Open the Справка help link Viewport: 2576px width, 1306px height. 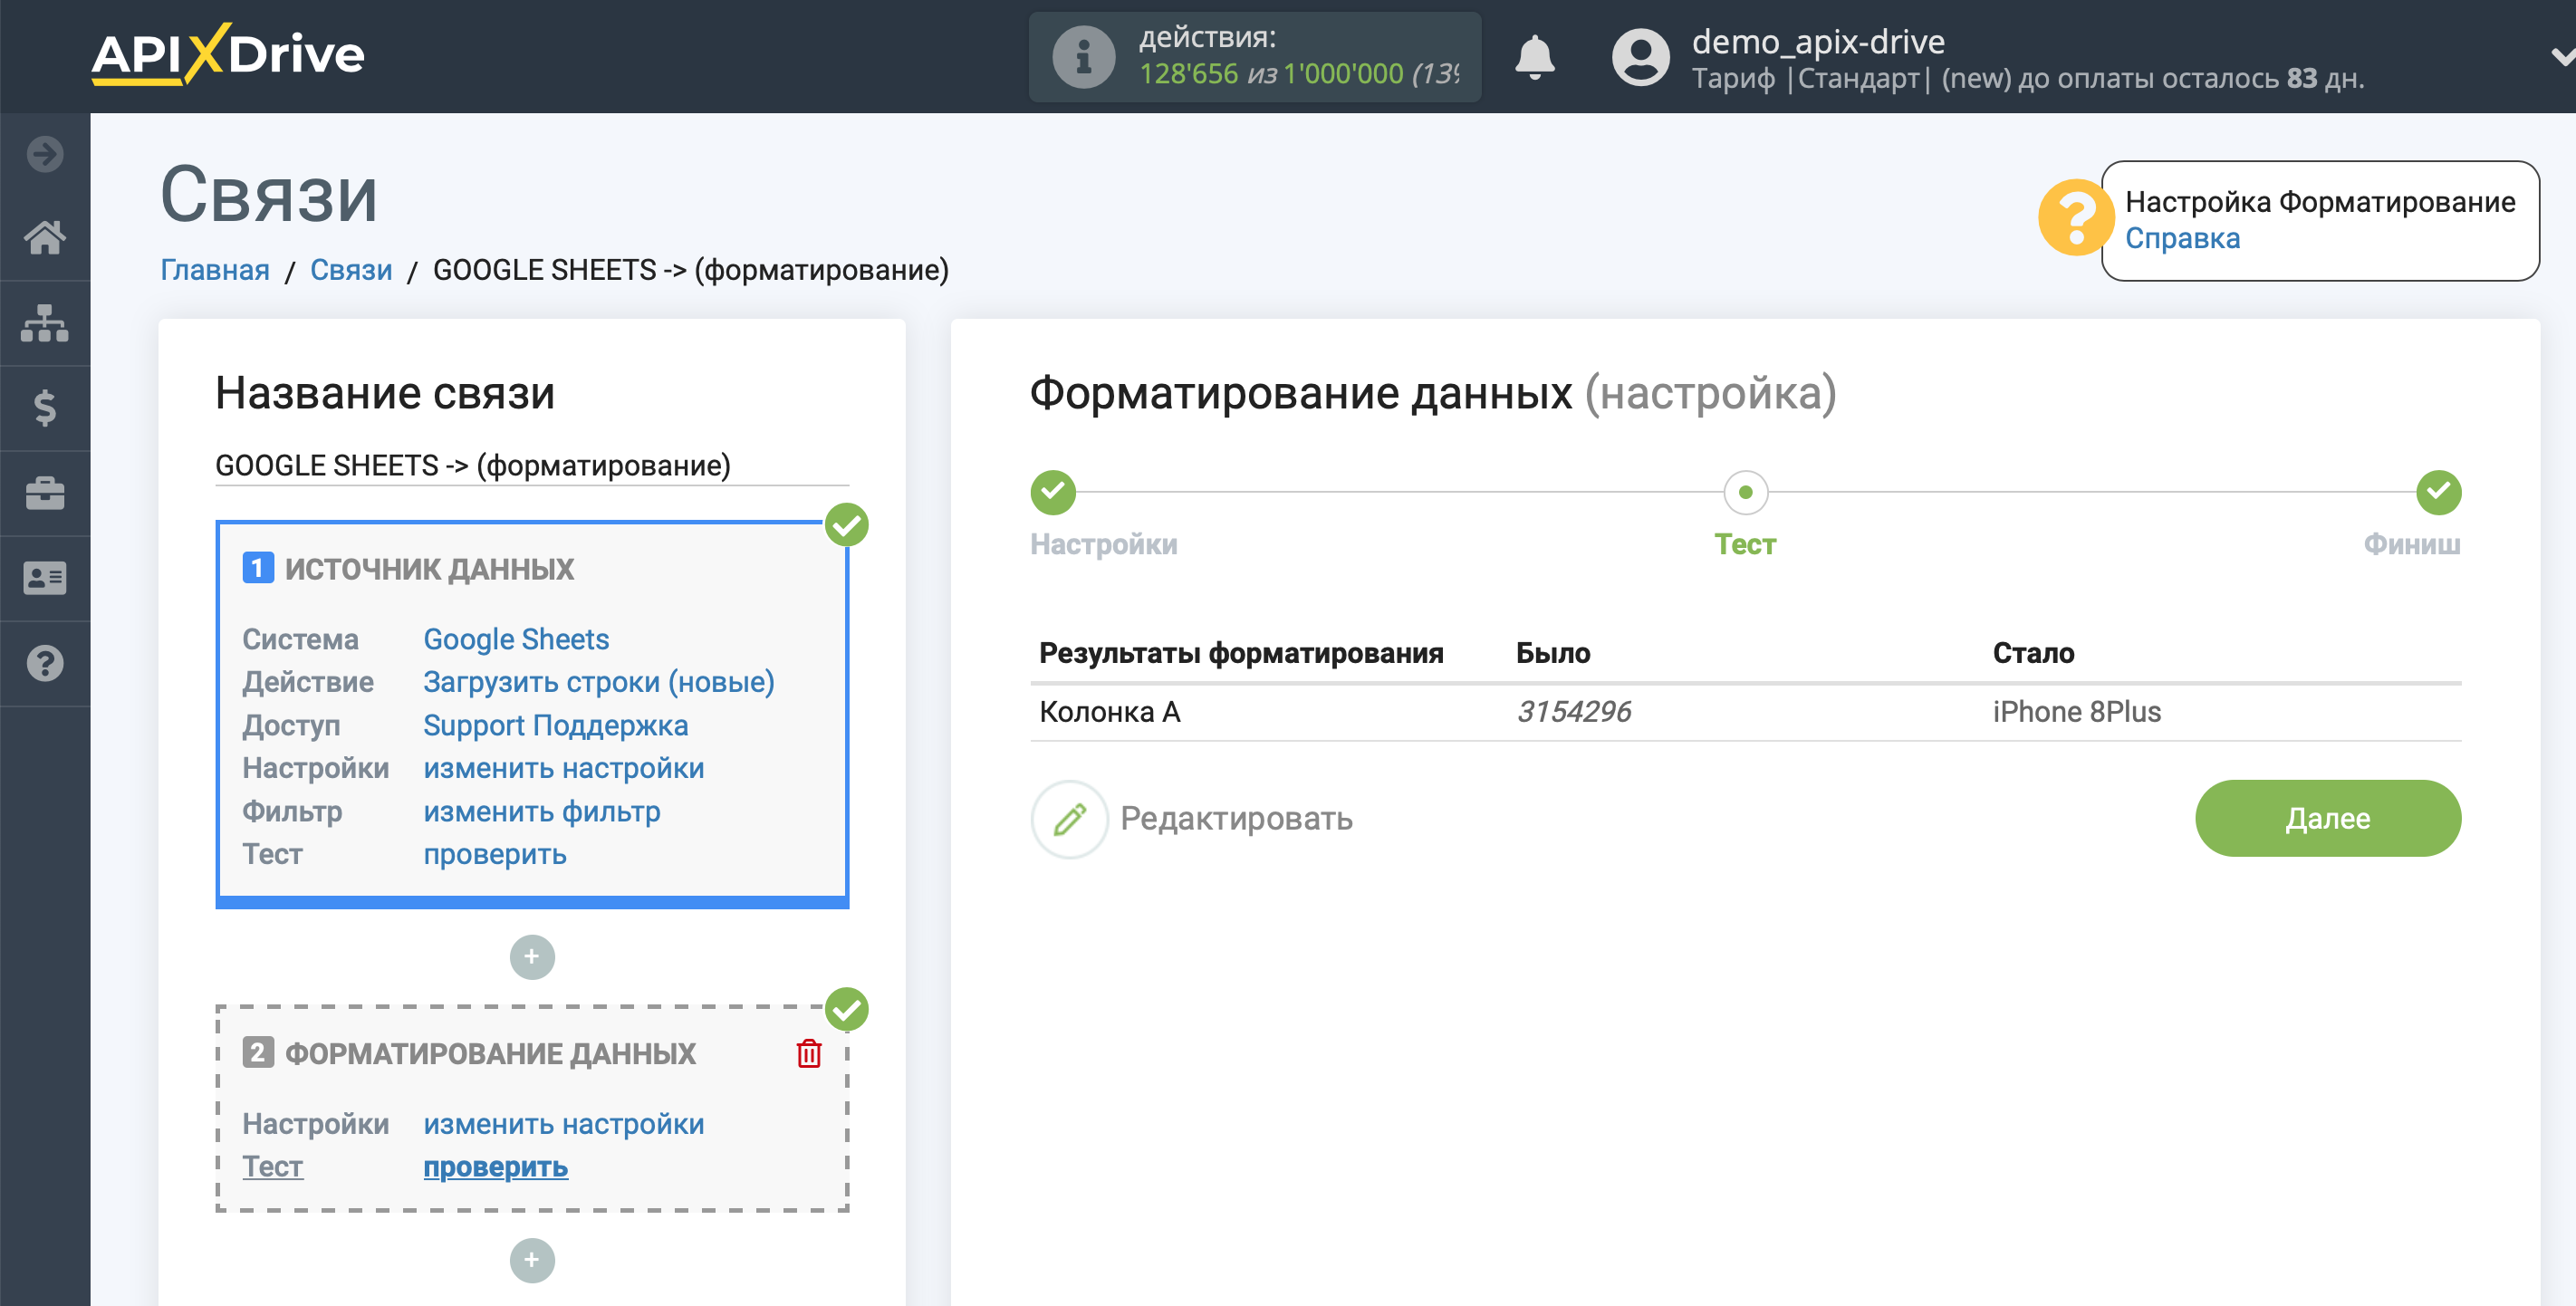2182,238
